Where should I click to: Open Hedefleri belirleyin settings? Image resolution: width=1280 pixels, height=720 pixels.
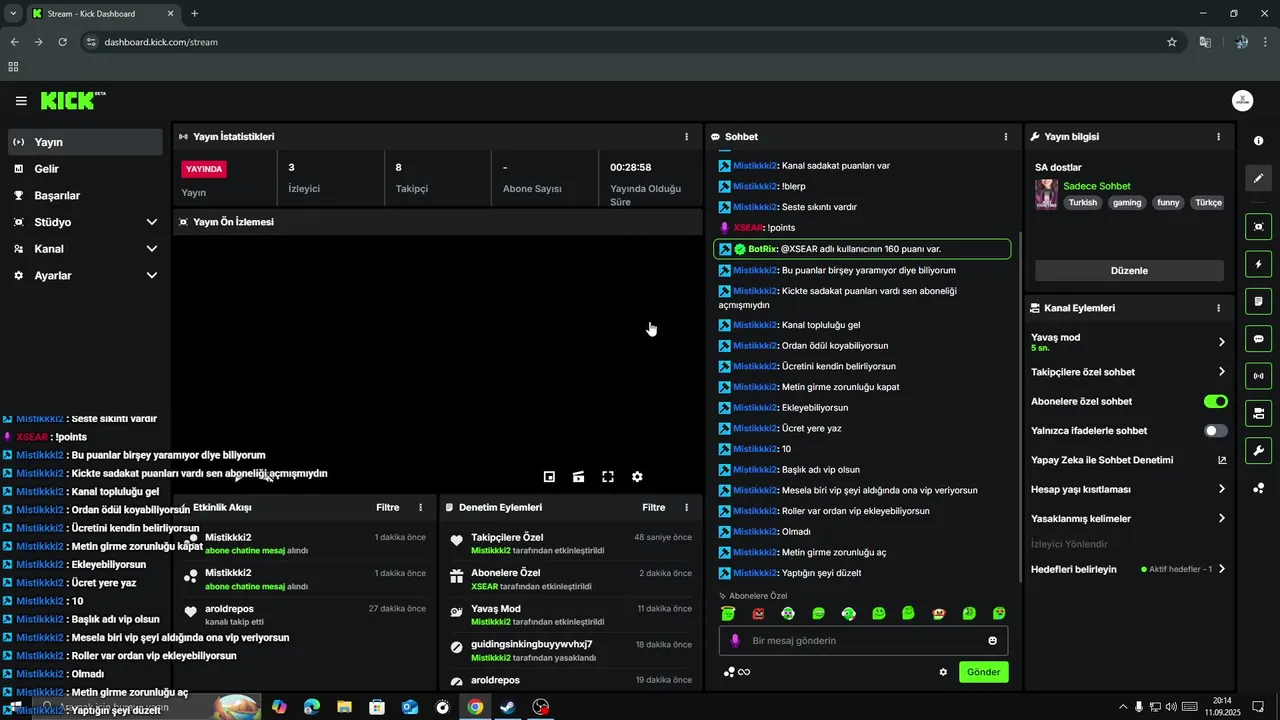click(x=1128, y=569)
